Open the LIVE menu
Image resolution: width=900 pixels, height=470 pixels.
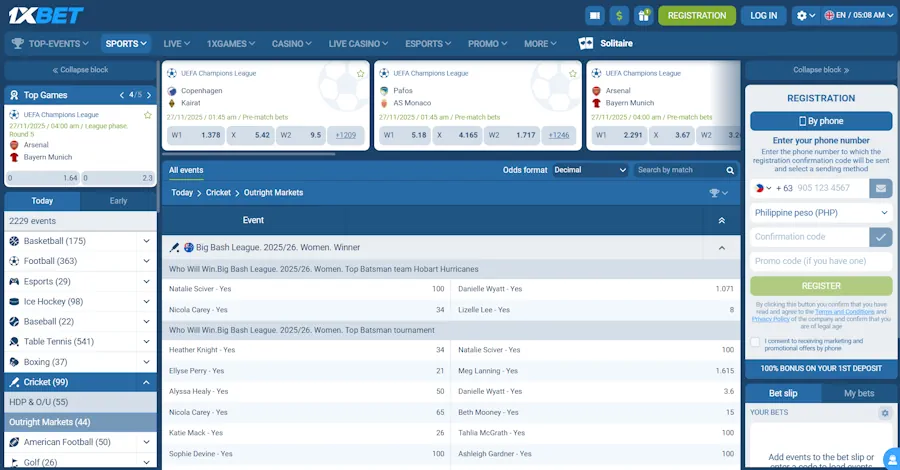point(176,44)
